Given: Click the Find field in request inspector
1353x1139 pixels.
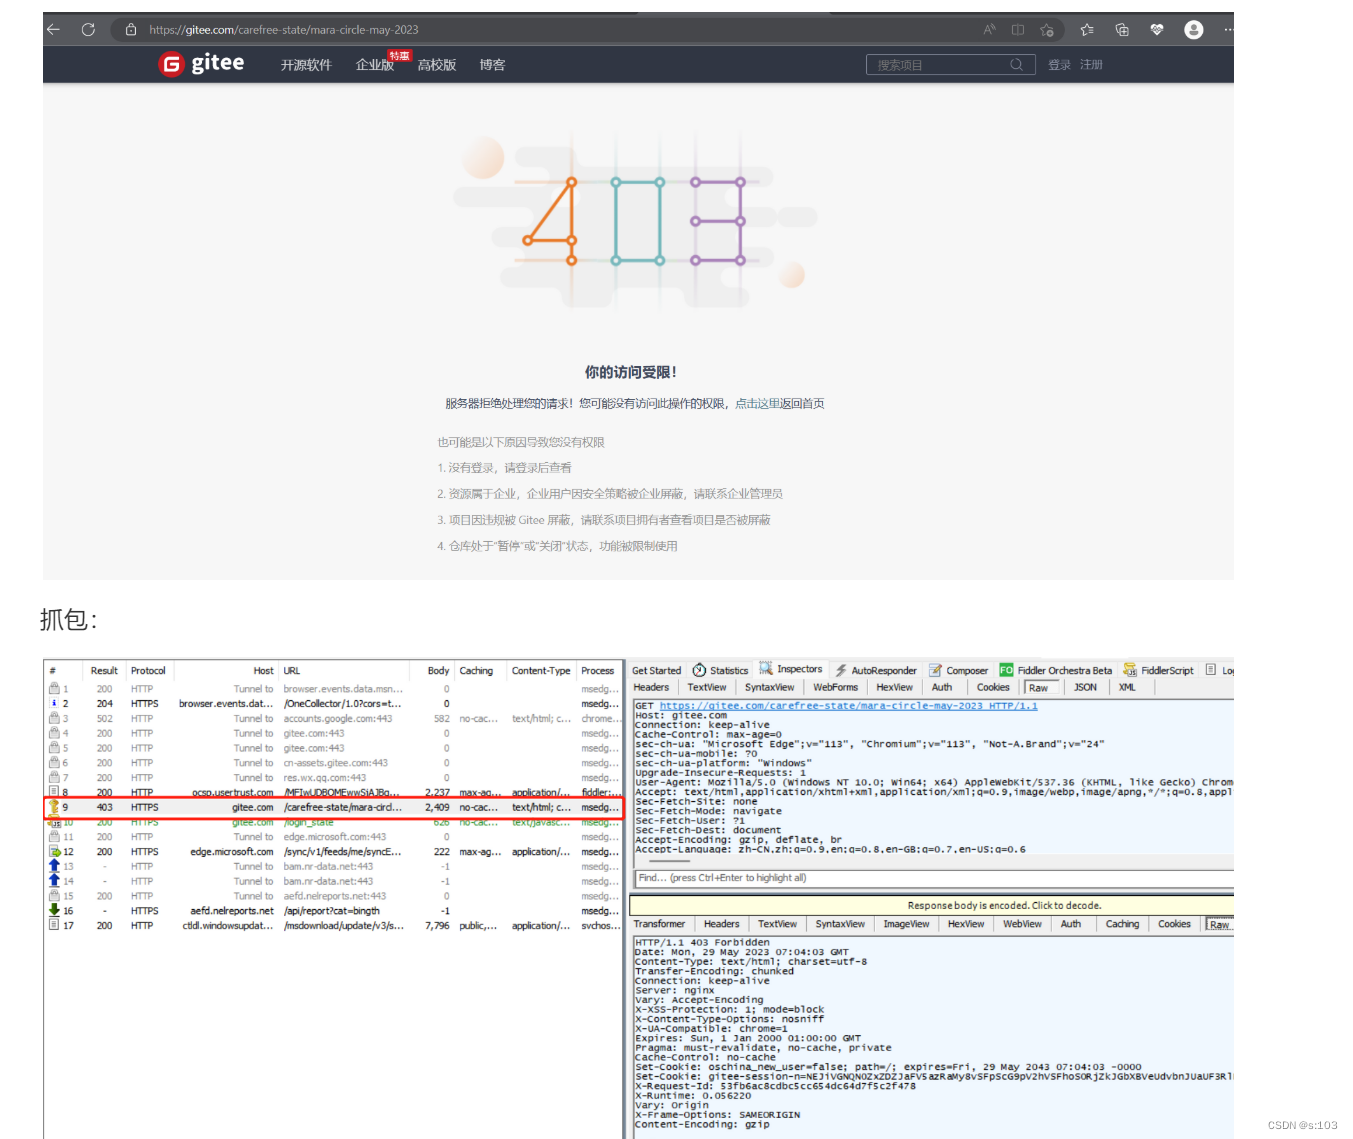Looking at the screenshot, I should (934, 878).
